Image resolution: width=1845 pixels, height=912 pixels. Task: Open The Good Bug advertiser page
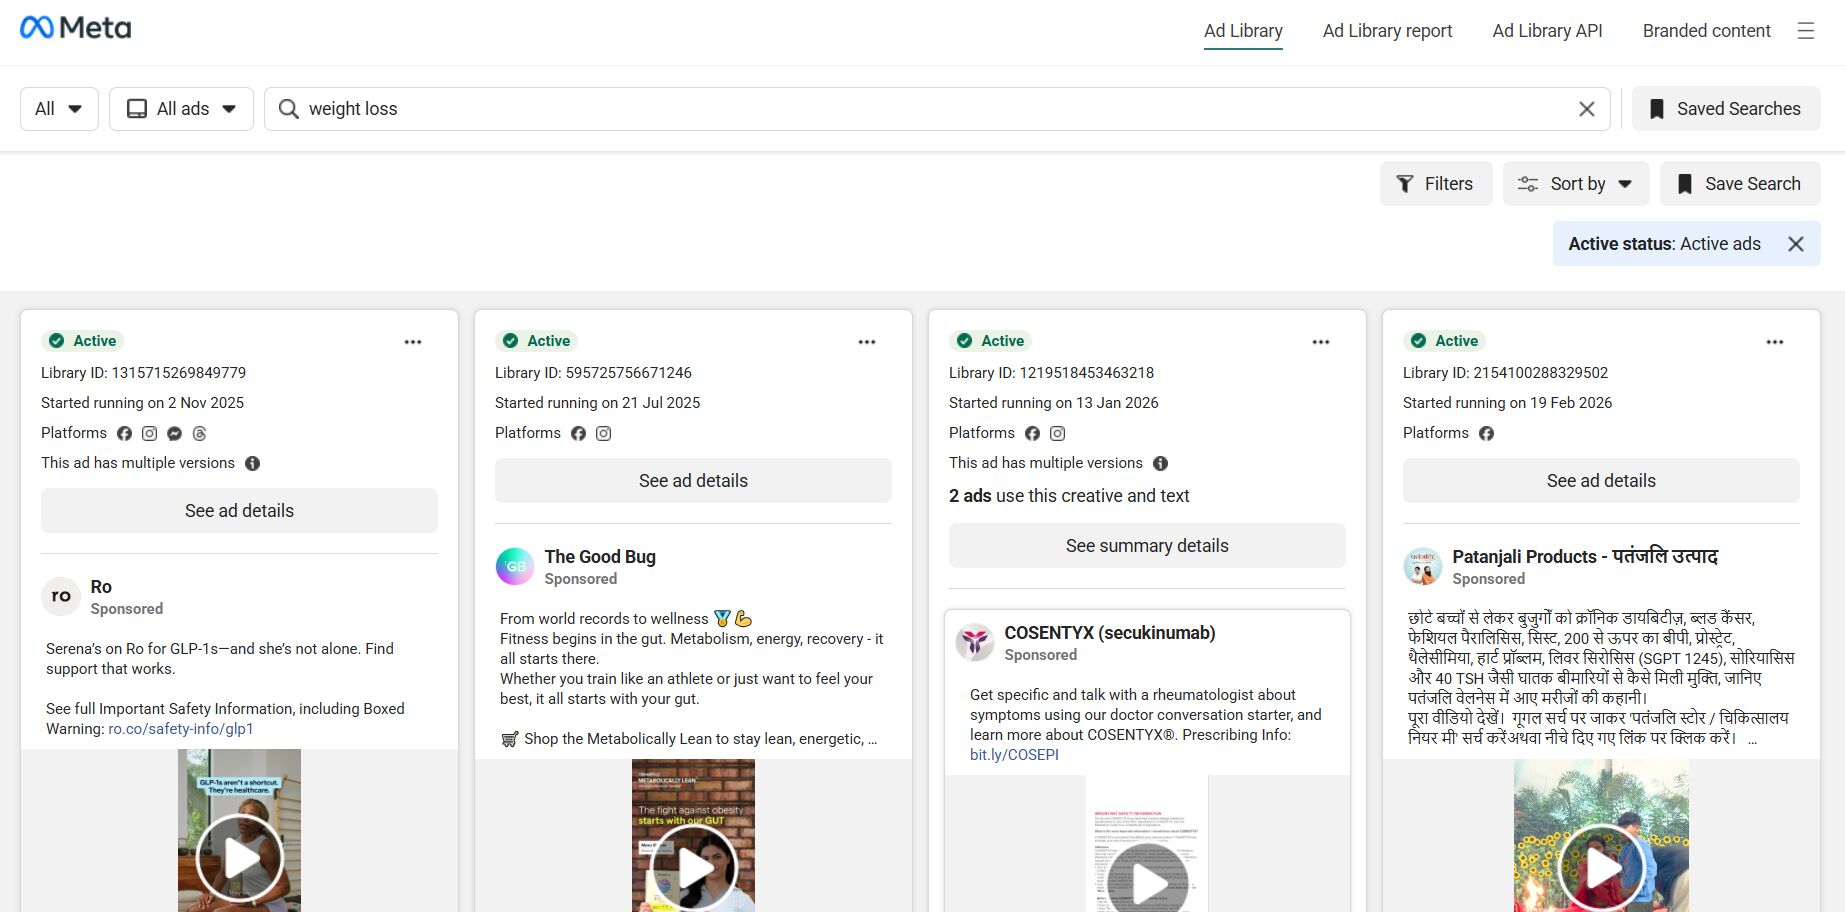click(600, 557)
